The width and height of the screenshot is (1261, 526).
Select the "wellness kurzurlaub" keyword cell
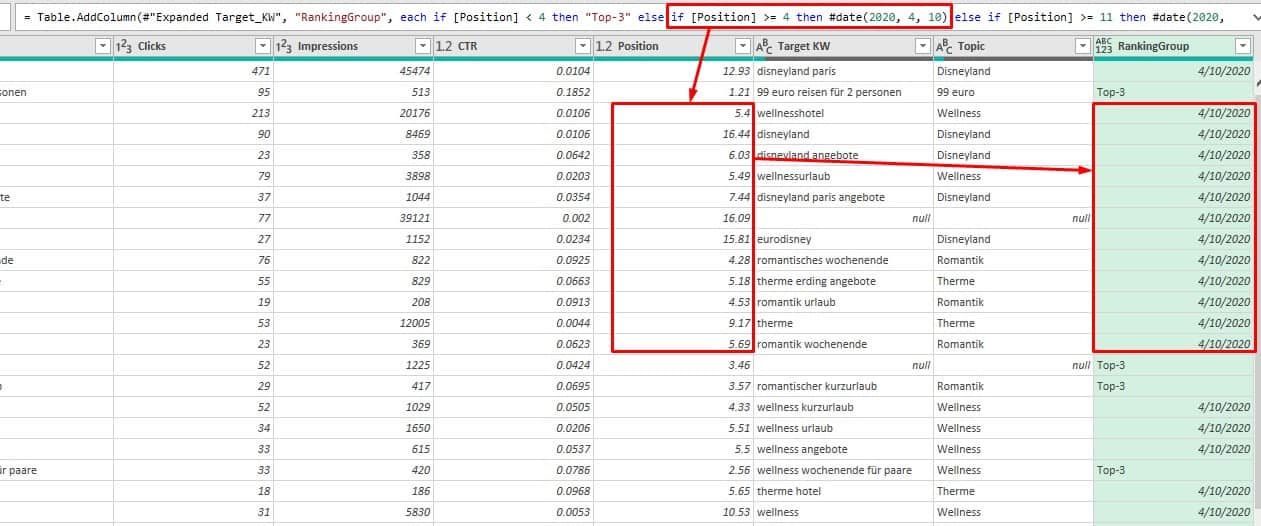point(843,407)
